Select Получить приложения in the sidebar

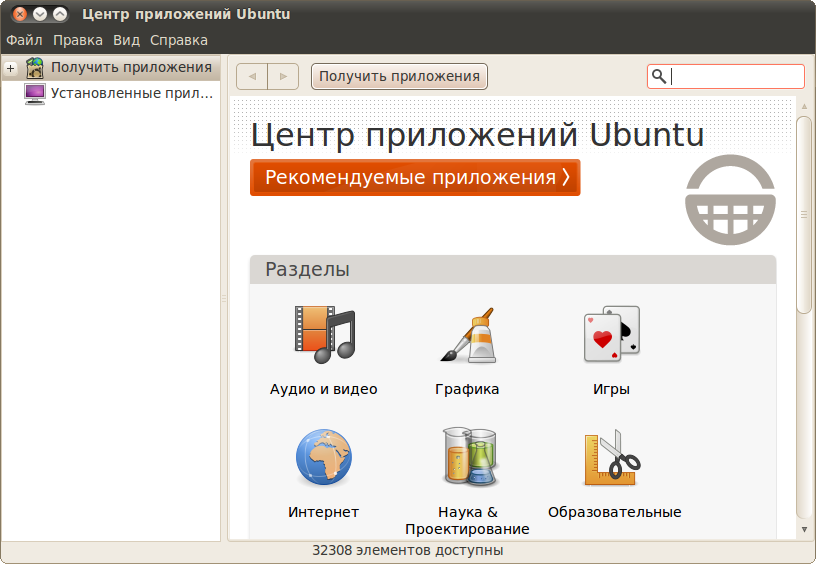(111, 68)
